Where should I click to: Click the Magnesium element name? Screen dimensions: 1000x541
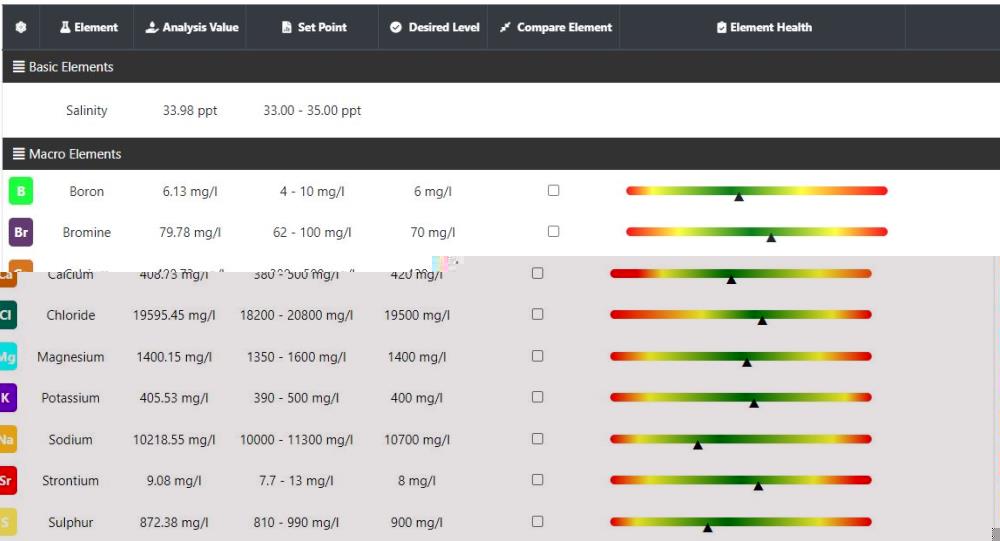coord(70,357)
